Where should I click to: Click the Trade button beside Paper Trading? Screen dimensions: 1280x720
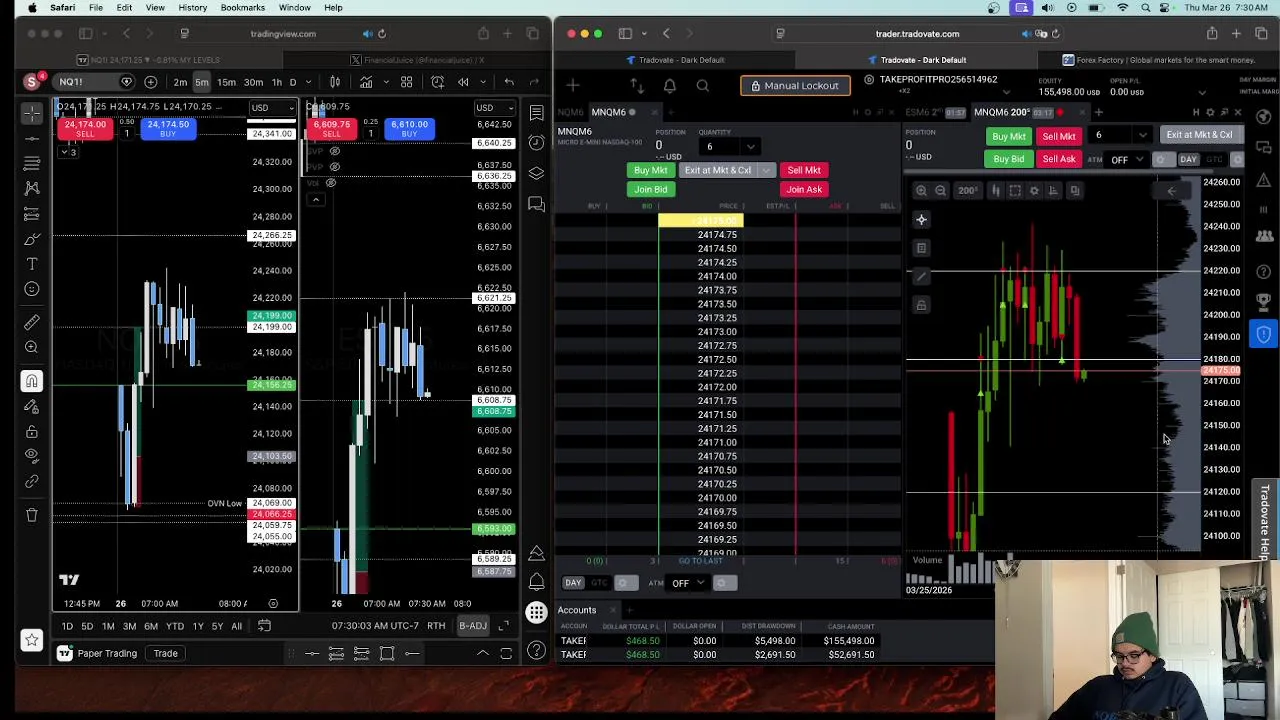point(165,654)
